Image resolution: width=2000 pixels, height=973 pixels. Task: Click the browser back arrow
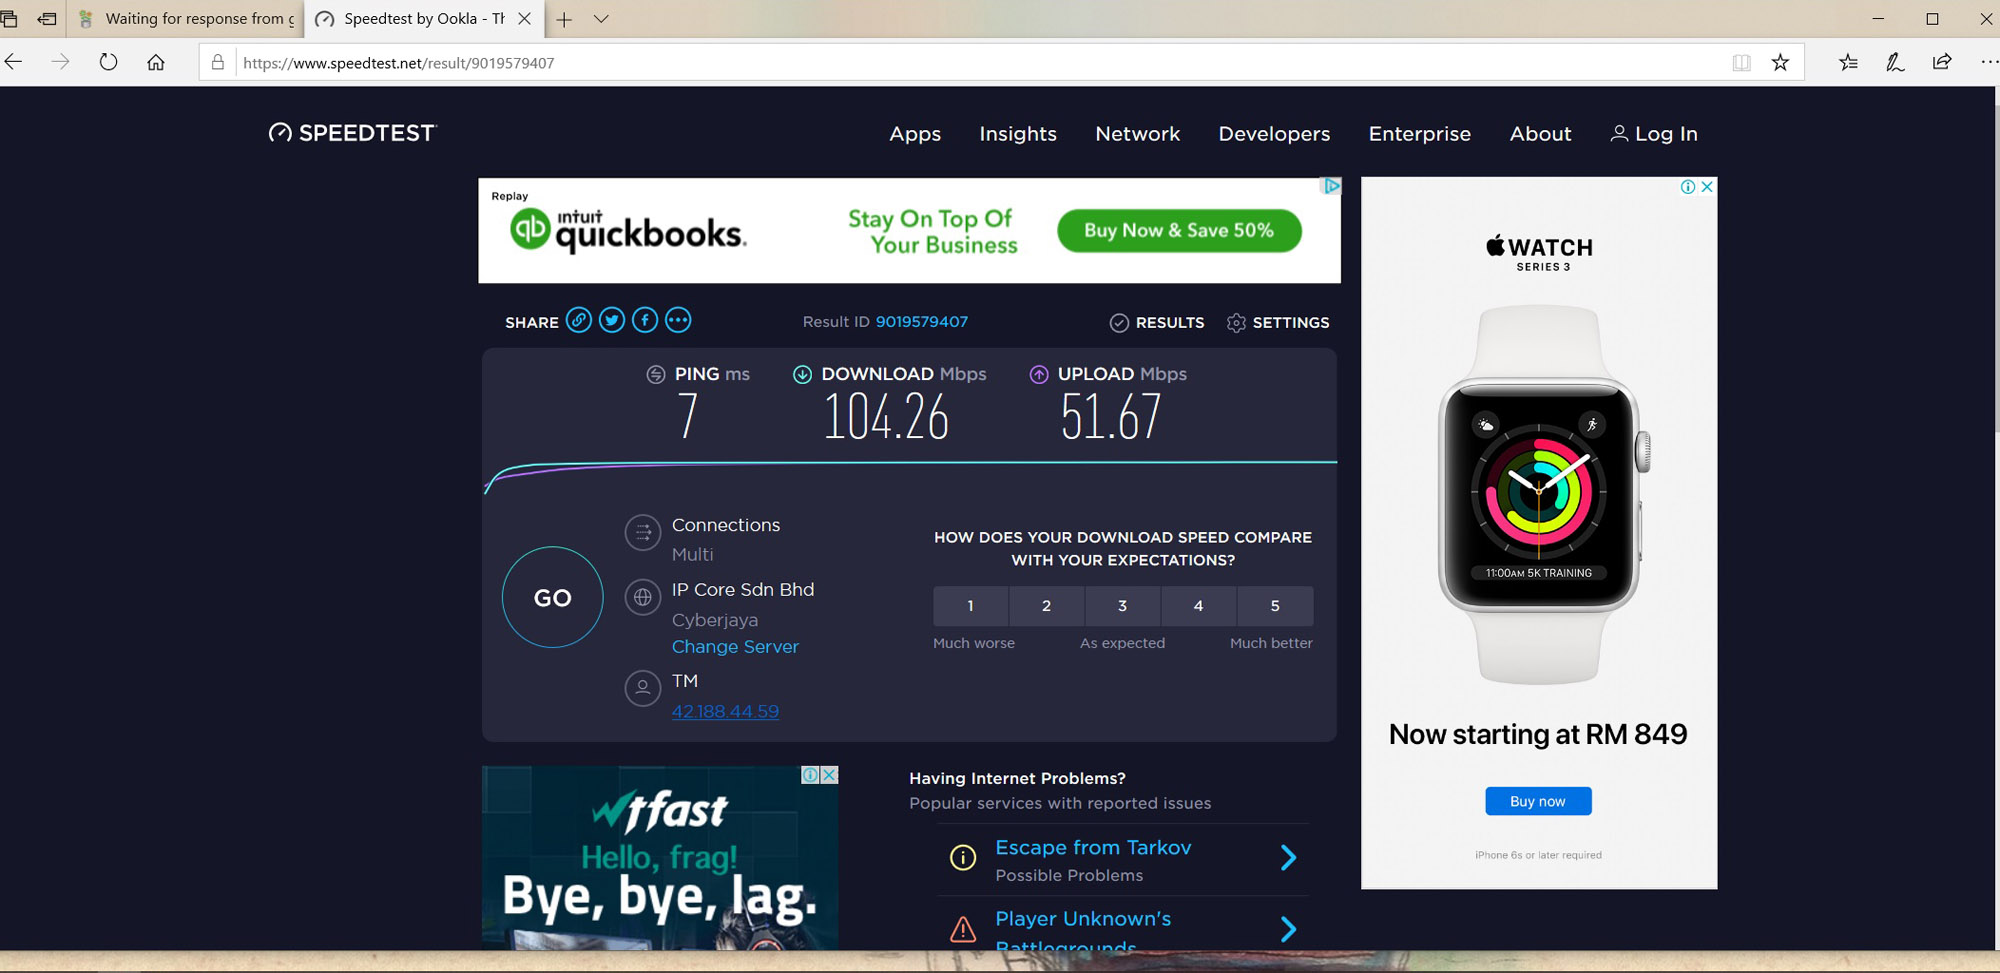[x=14, y=62]
